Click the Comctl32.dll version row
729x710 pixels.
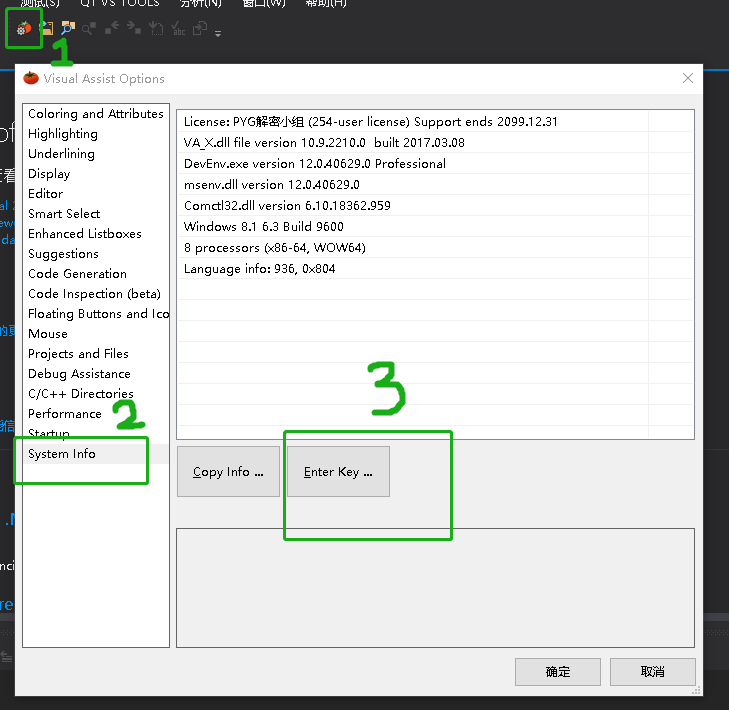435,206
